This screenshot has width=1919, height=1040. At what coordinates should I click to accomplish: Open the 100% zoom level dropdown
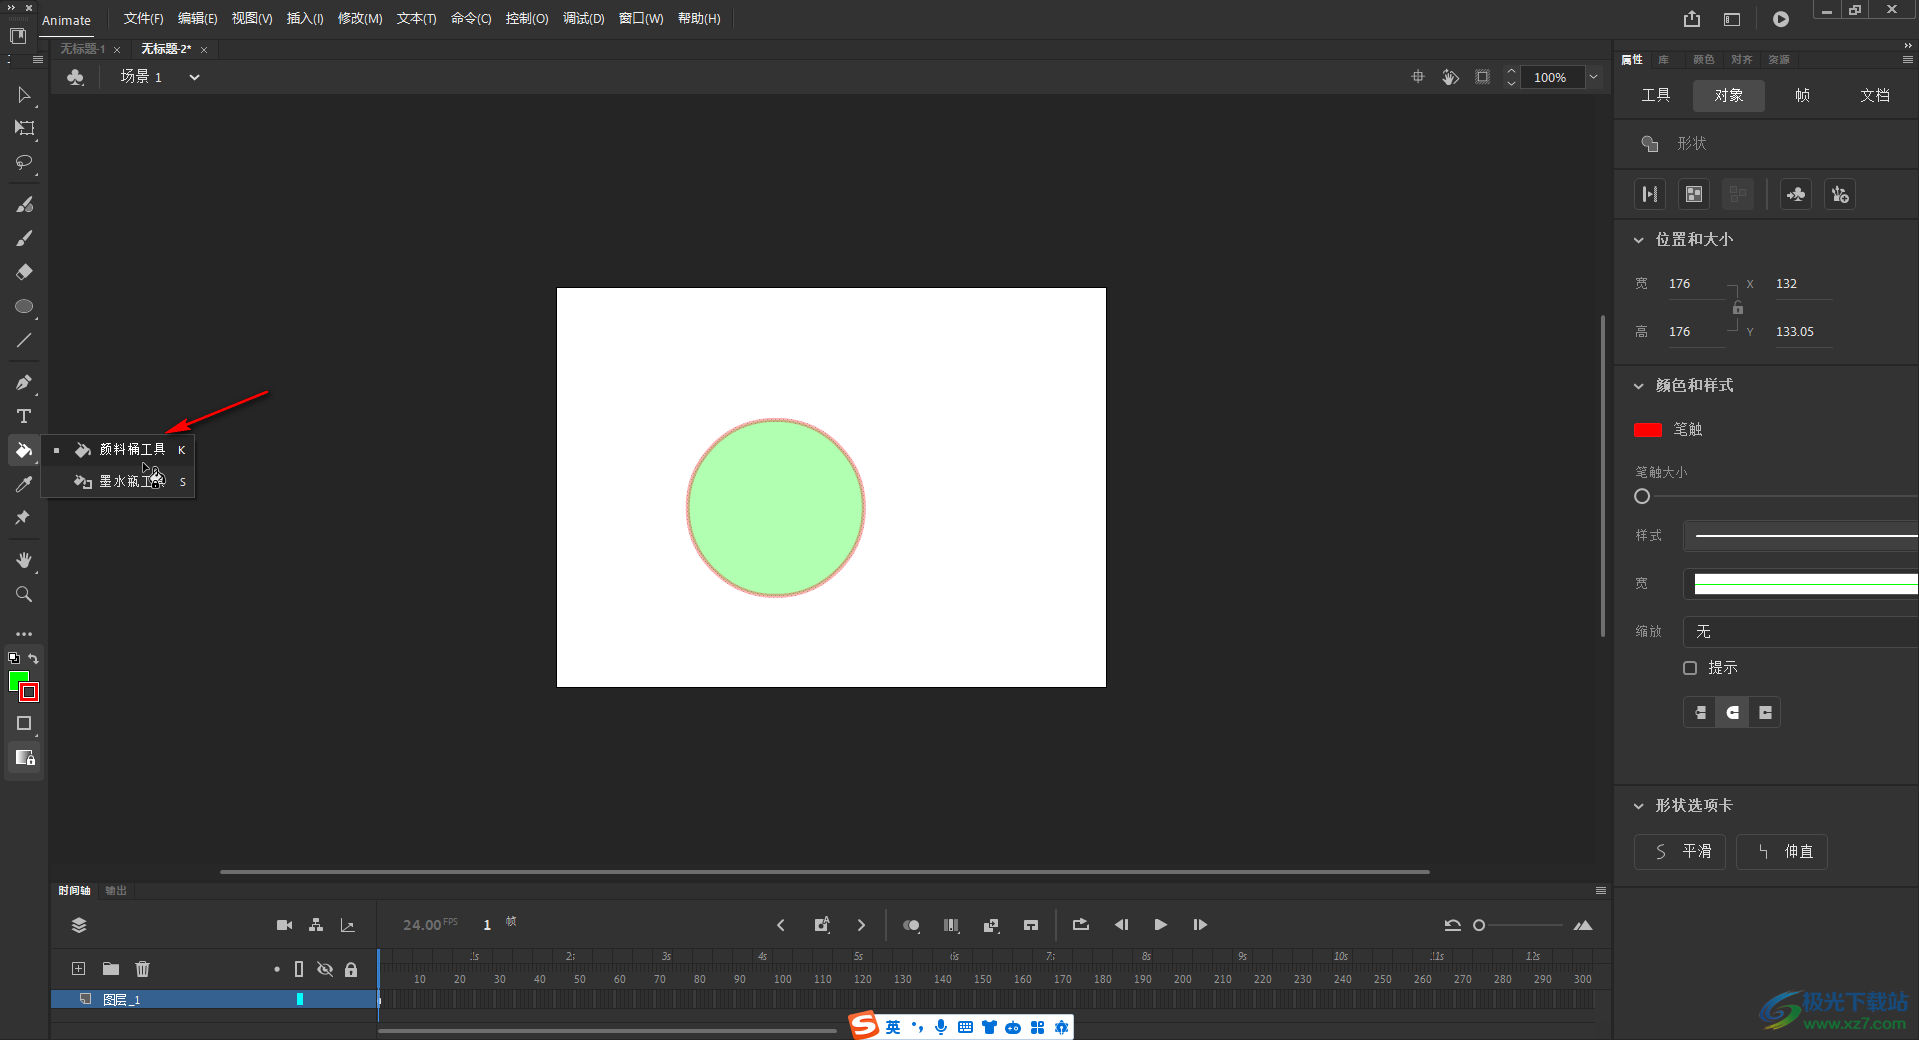tap(1593, 77)
